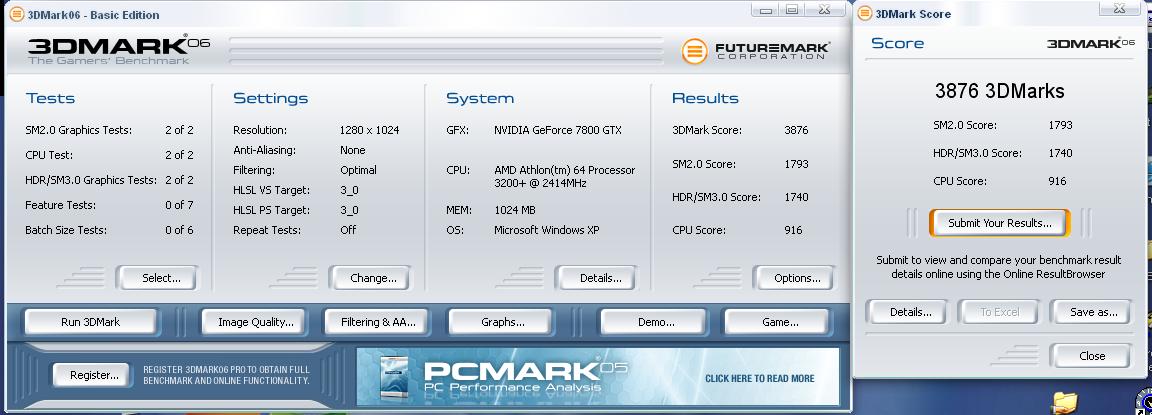1152x415 pixels.
Task: Click Submit Your Results... button
Action: 999,223
